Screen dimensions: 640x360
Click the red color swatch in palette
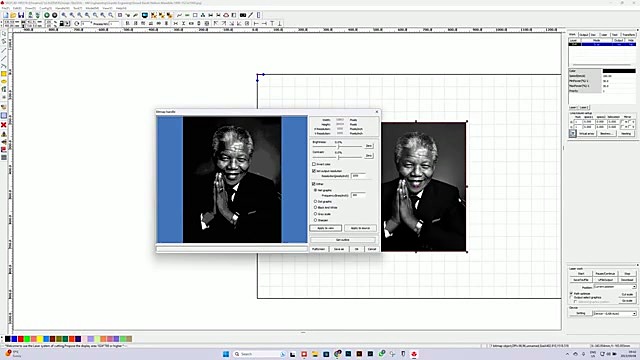coord(20,339)
